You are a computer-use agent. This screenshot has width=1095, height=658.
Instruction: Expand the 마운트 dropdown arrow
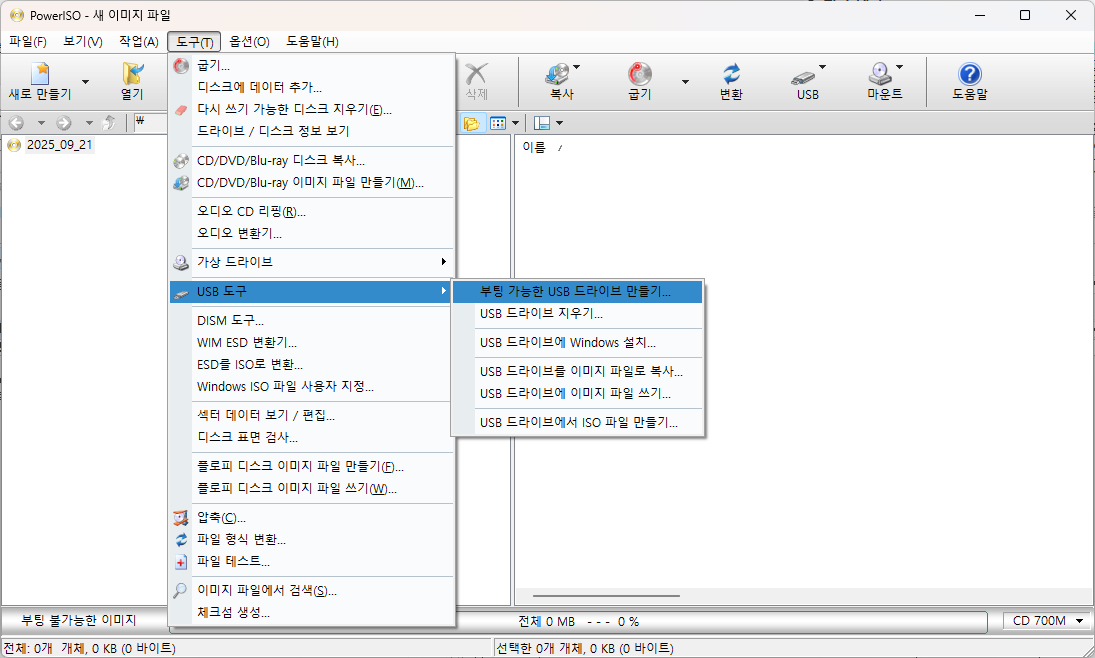click(x=899, y=67)
